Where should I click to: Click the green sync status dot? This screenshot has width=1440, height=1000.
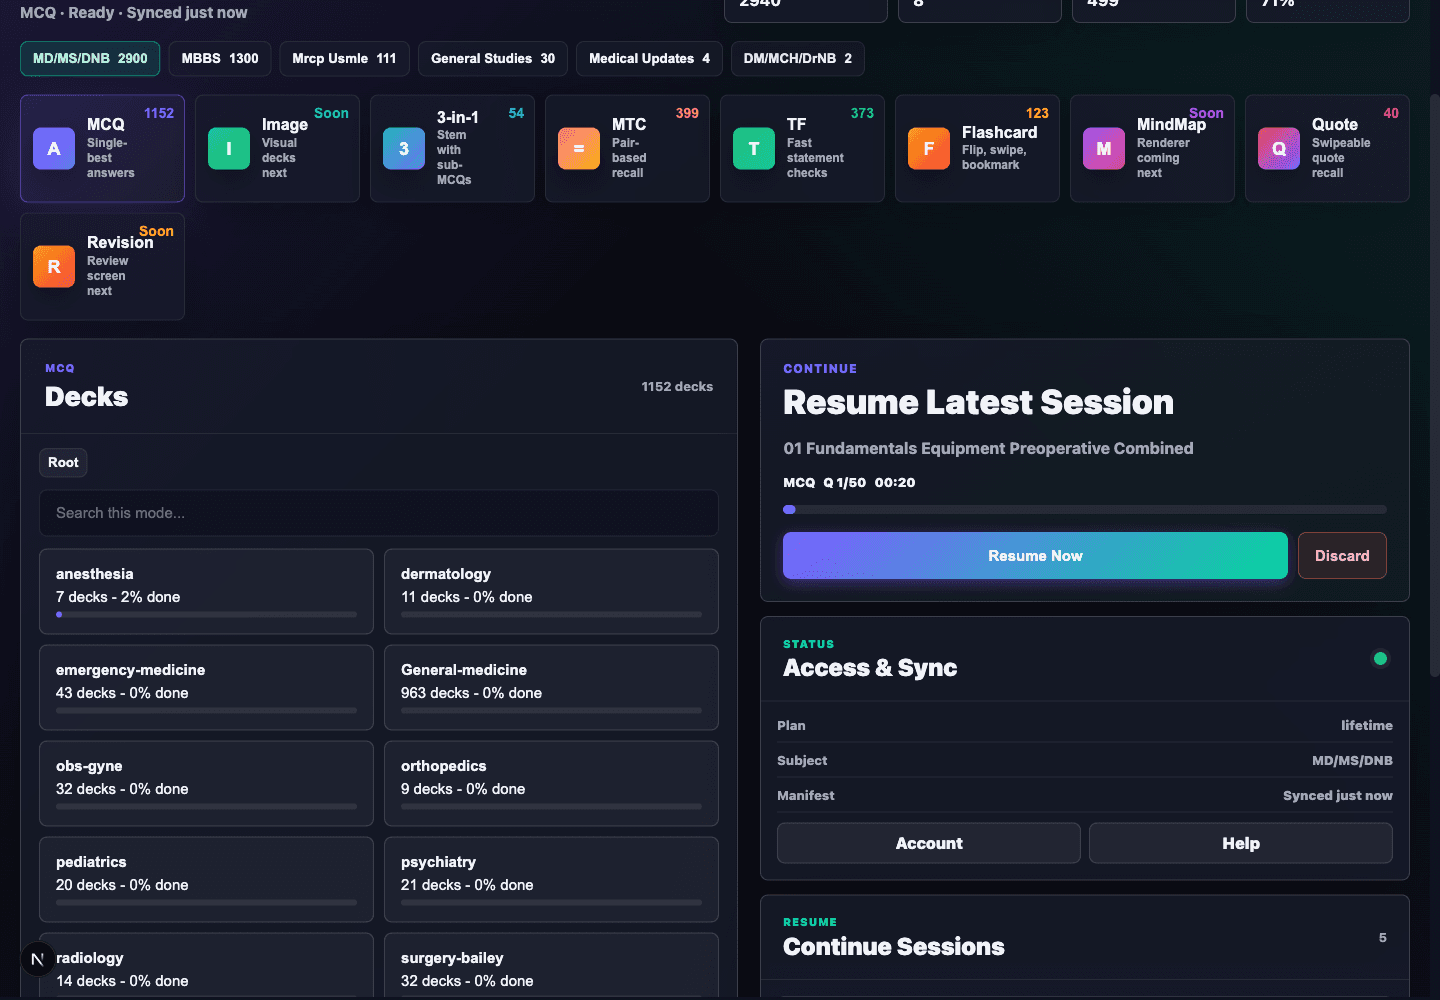coord(1380,658)
